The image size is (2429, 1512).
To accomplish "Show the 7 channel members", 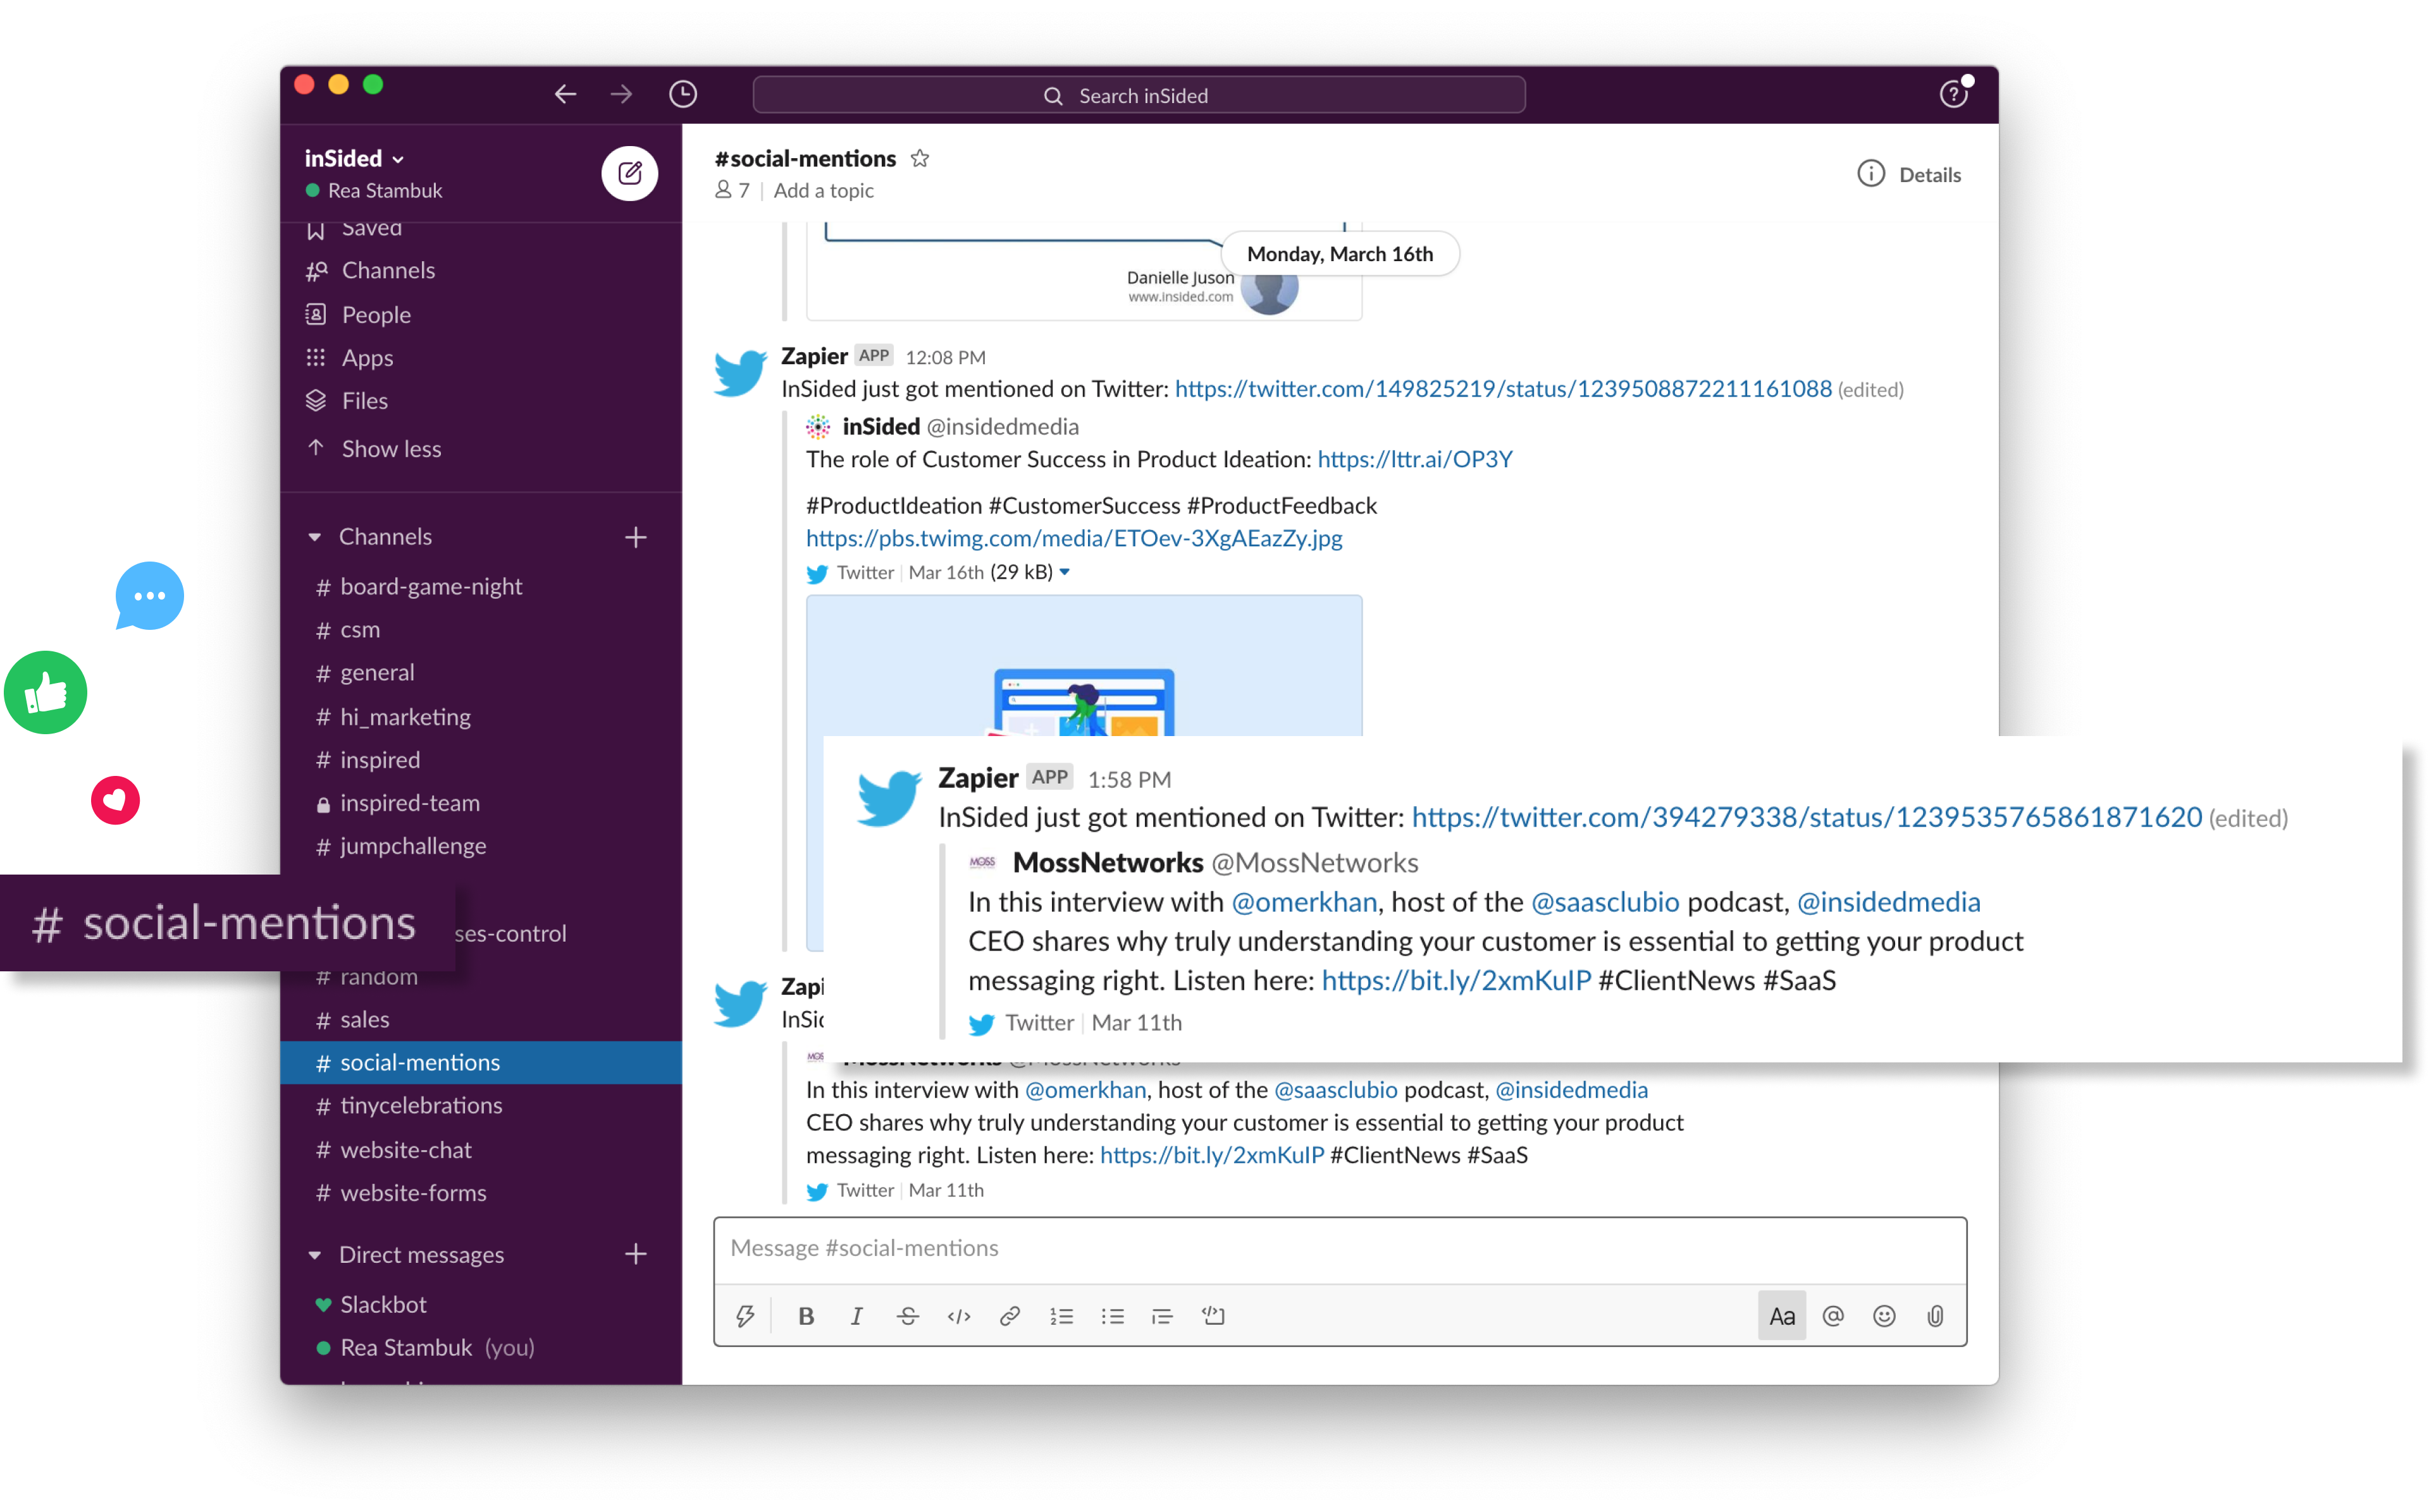I will tap(732, 190).
